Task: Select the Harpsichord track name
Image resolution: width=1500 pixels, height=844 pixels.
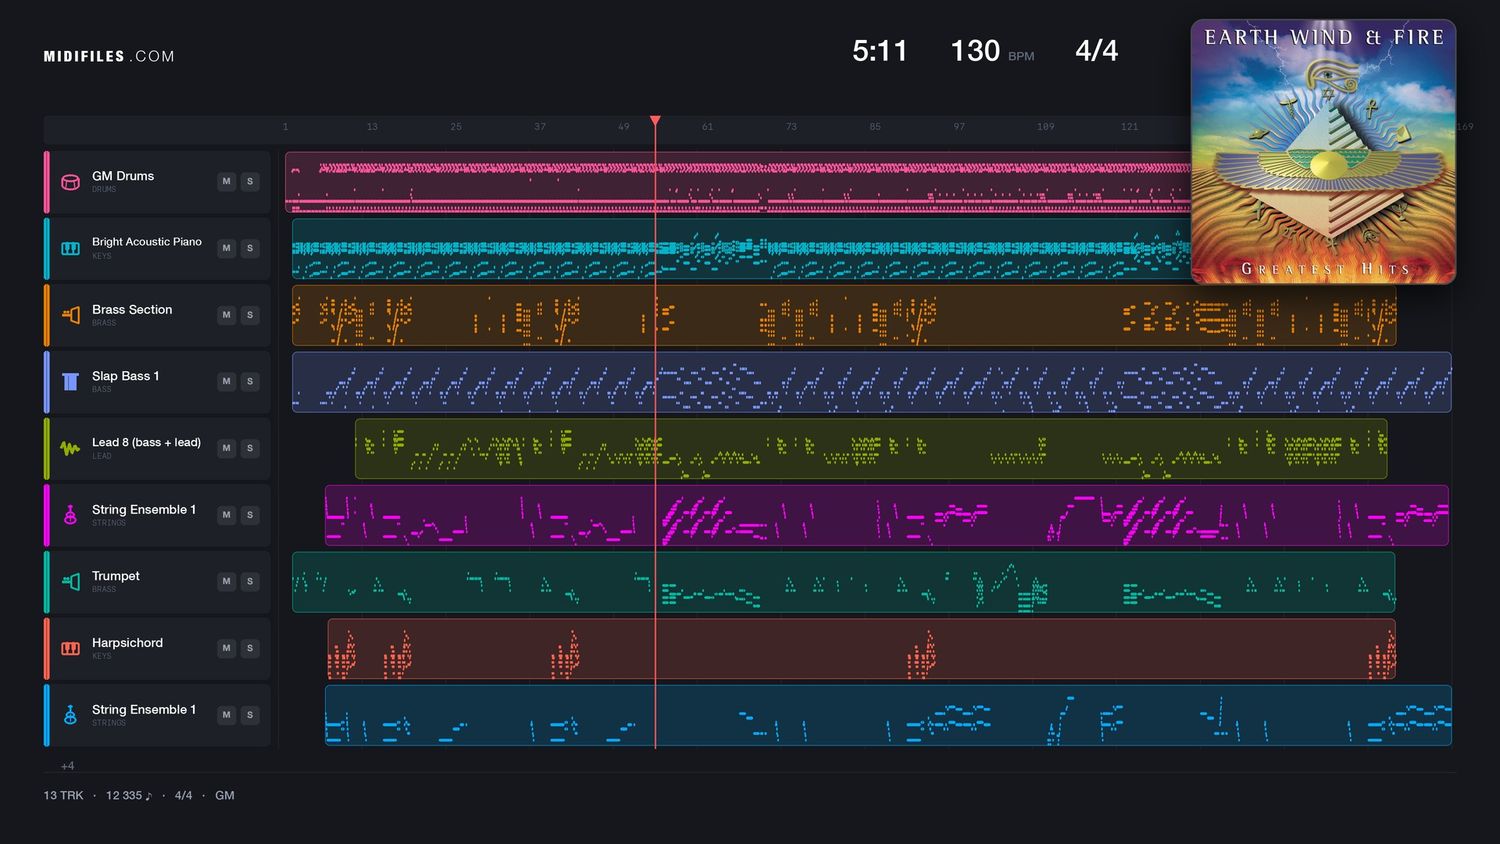Action: 127,643
